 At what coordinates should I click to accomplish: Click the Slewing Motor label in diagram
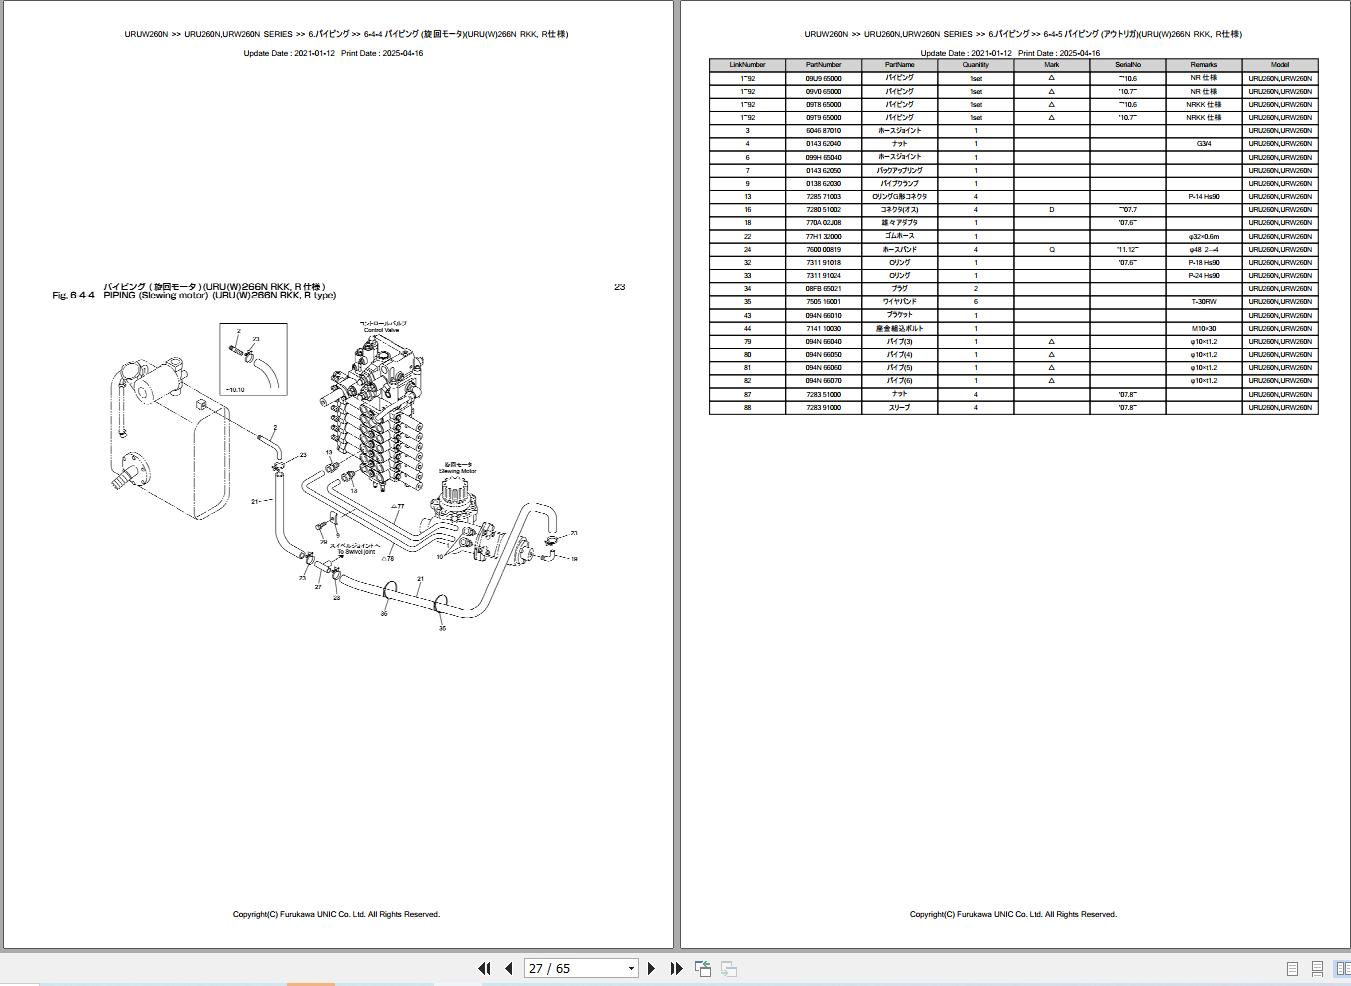coord(457,471)
